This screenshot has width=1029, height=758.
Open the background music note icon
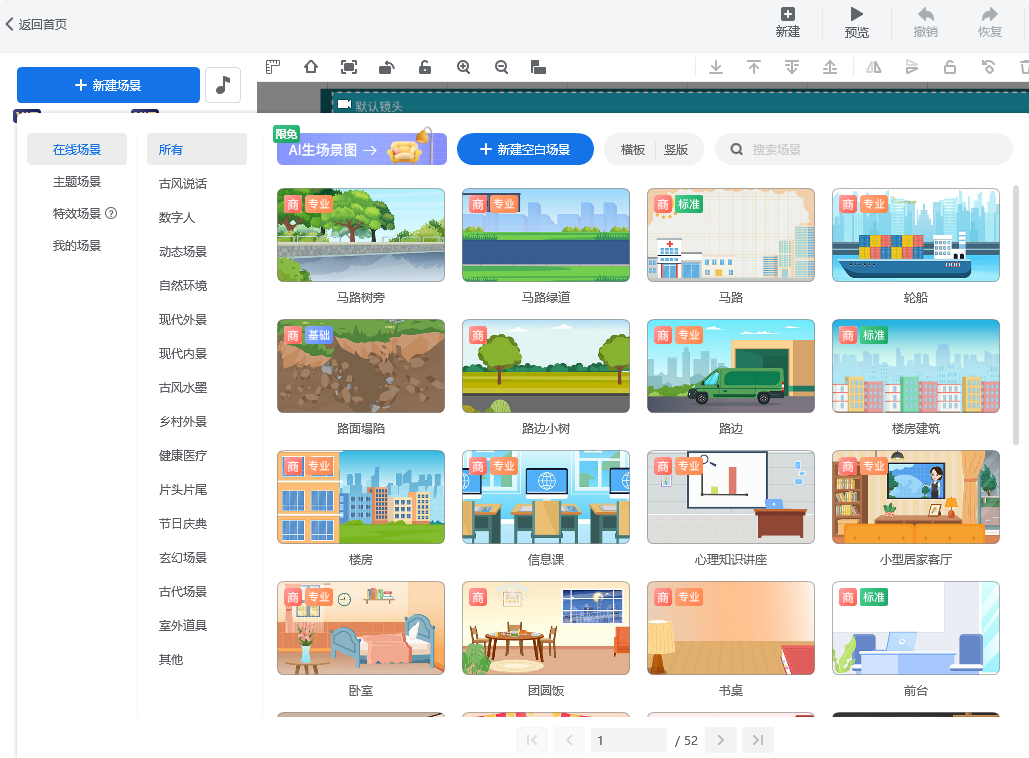(222, 85)
